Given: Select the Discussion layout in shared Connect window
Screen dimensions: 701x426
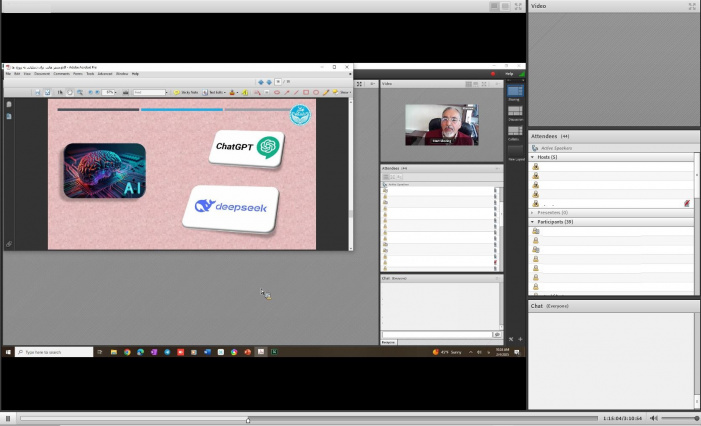Looking at the screenshot, I should point(515,113).
